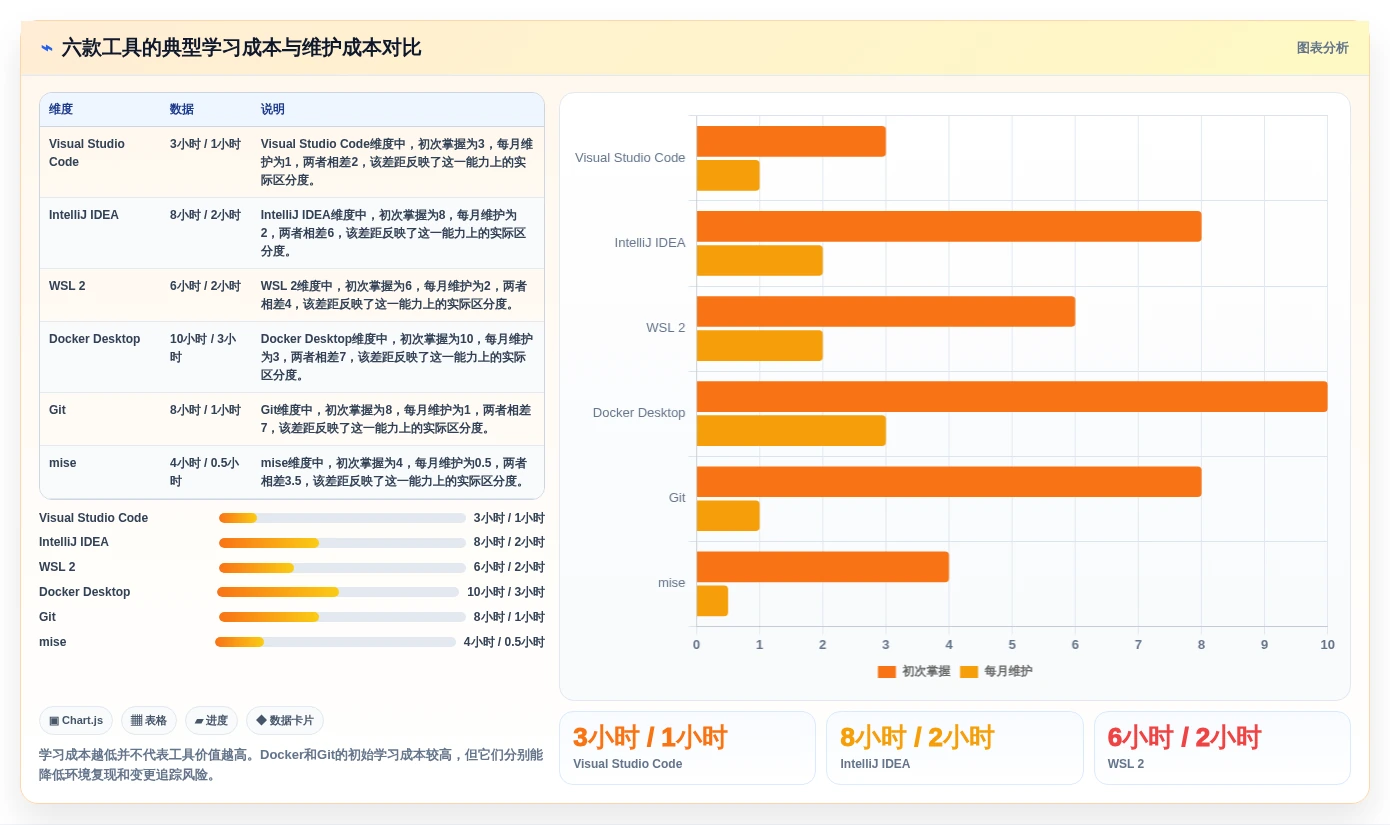This screenshot has width=1390, height=825.
Task: Click the Docker Desktop table cell
Action: [x=100, y=357]
